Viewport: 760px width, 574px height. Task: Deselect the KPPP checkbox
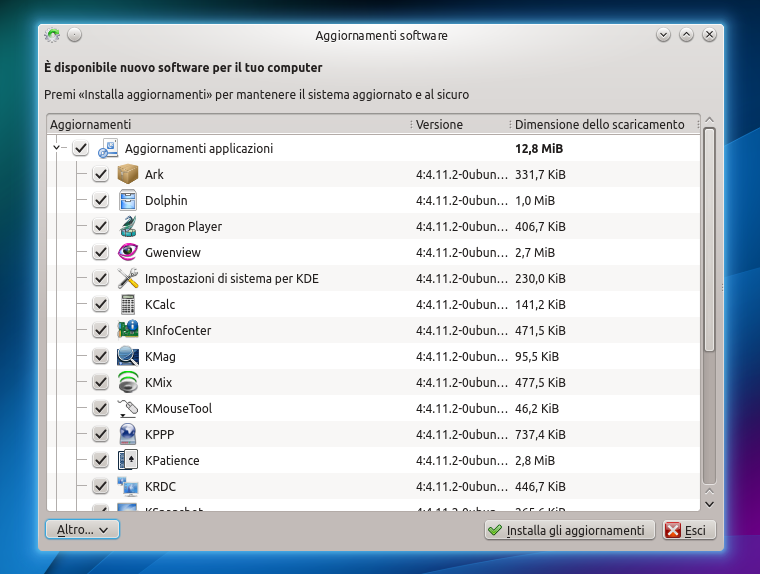click(100, 434)
